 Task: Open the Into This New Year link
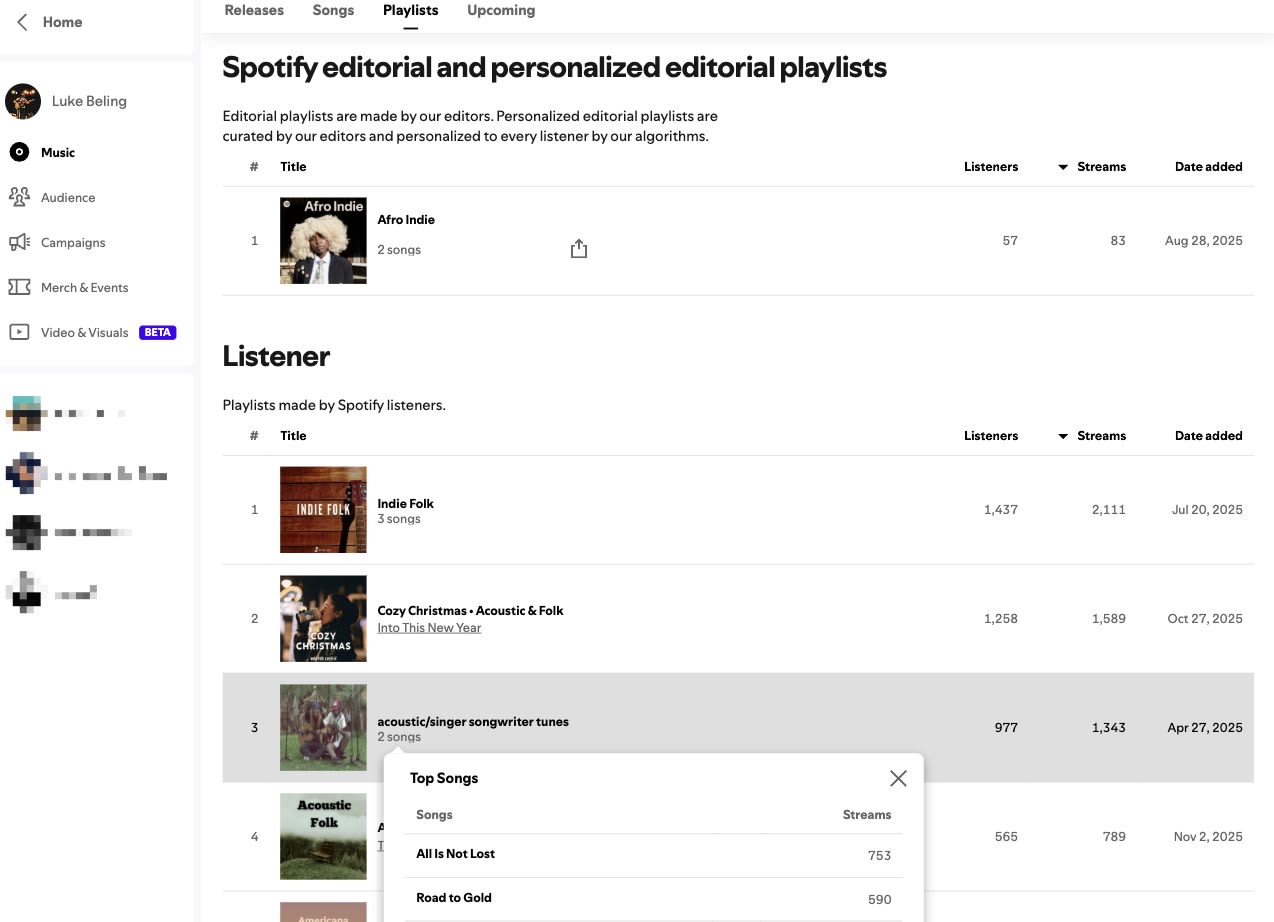tap(429, 628)
